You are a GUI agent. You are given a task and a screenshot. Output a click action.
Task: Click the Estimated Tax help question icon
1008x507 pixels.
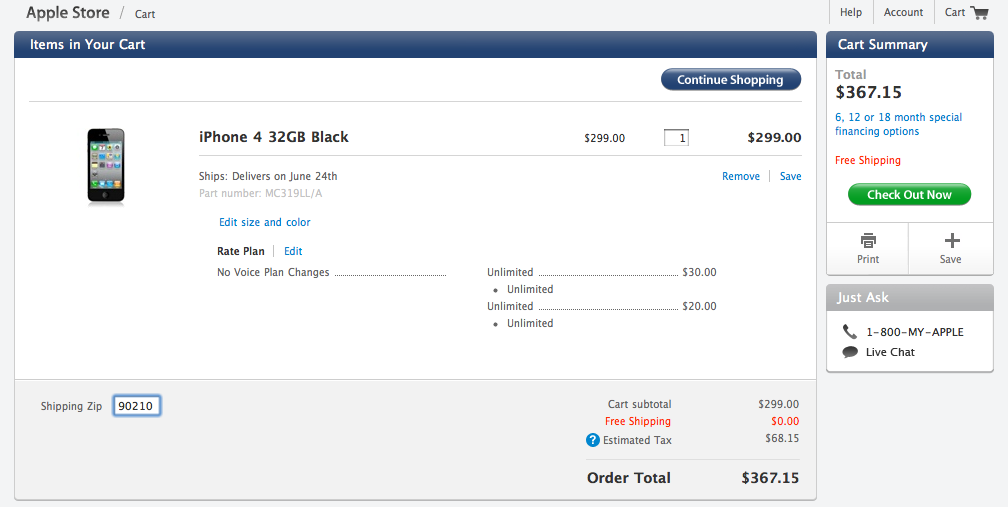[593, 440]
